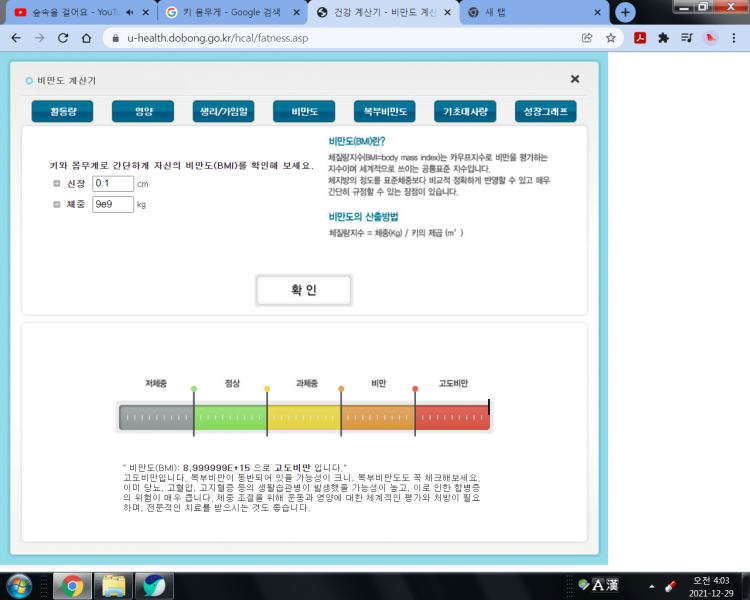The image size is (750, 600).
Task: Reload the current page
Action: 63,38
